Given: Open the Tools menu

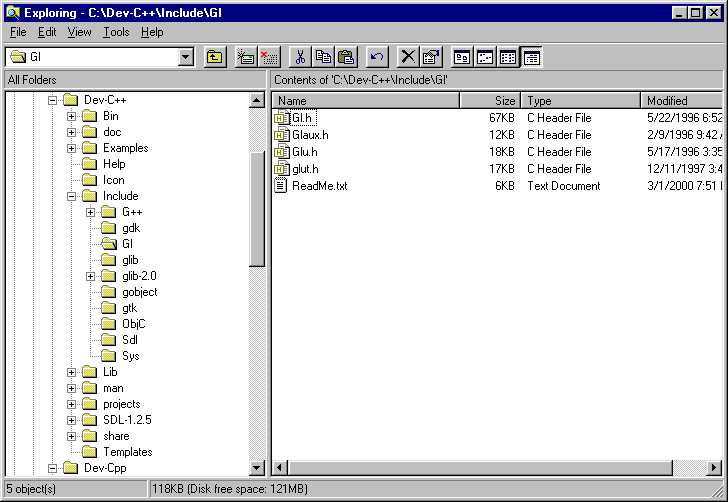Looking at the screenshot, I should click(x=116, y=32).
